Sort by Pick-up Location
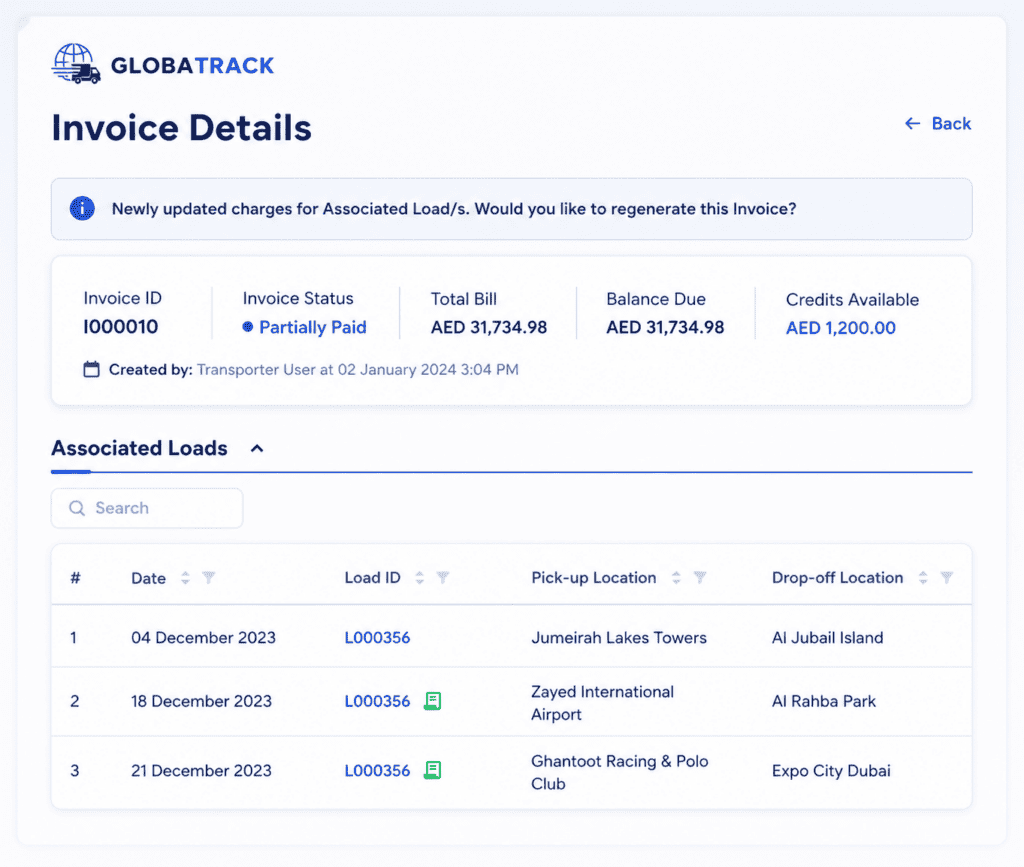Screen dimensions: 1024x867 (677, 578)
